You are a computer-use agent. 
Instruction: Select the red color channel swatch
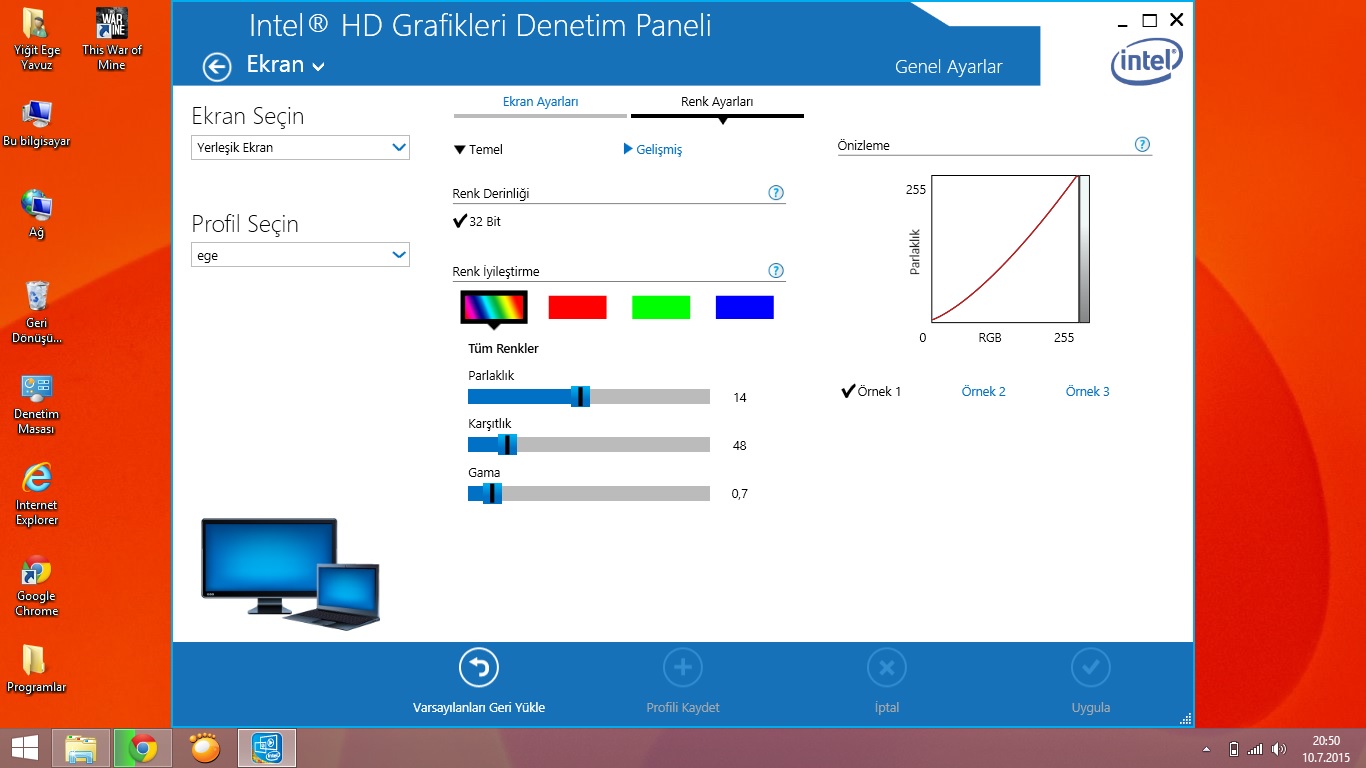click(x=577, y=307)
